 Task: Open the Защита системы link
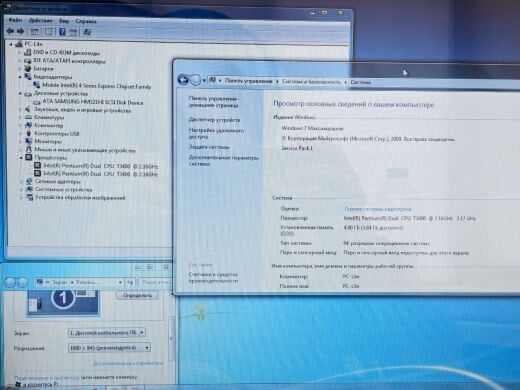coord(209,147)
